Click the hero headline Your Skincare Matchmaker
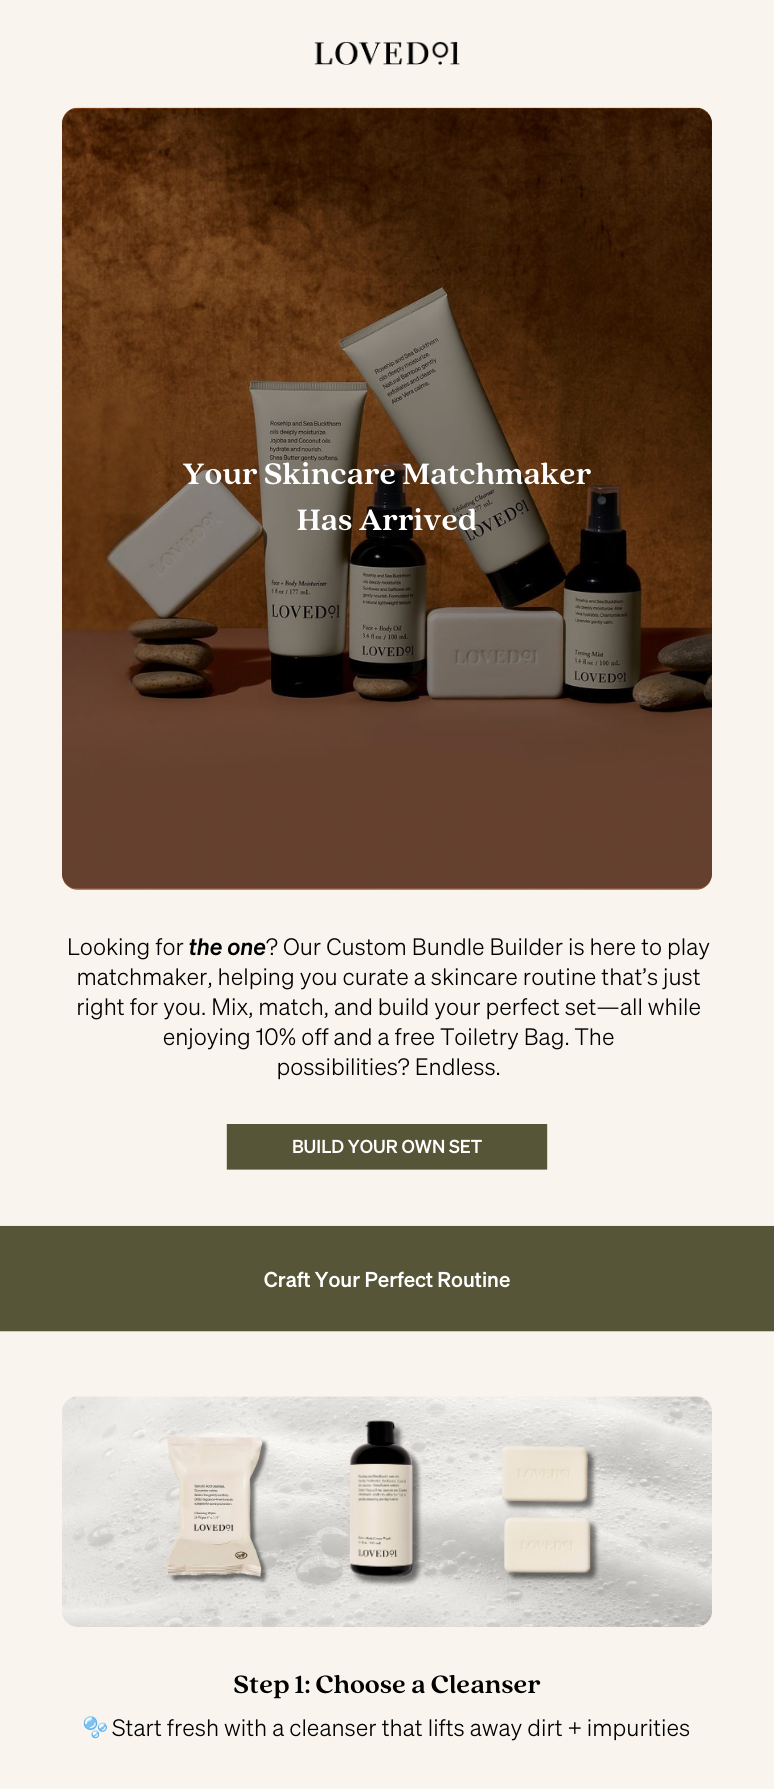This screenshot has width=774, height=1789. [387, 473]
